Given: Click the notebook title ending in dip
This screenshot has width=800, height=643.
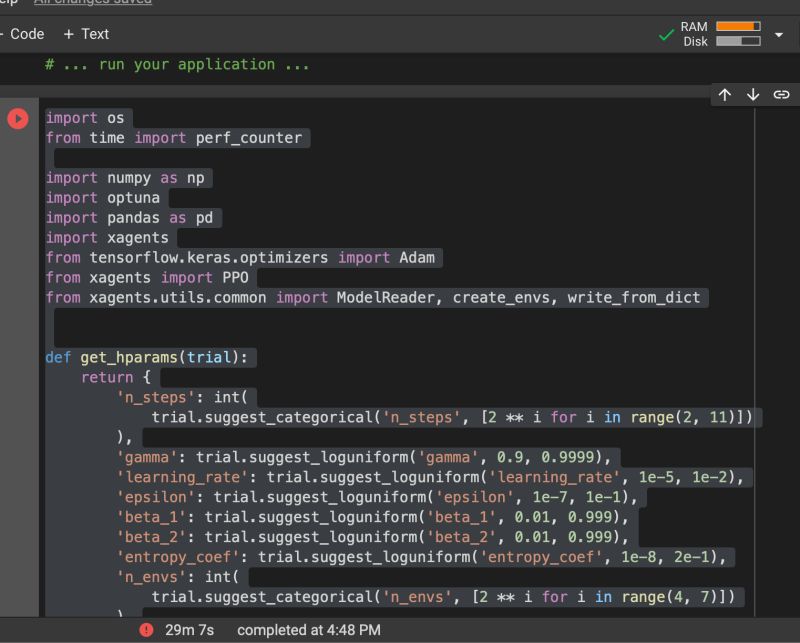Looking at the screenshot, I should coord(10,3).
